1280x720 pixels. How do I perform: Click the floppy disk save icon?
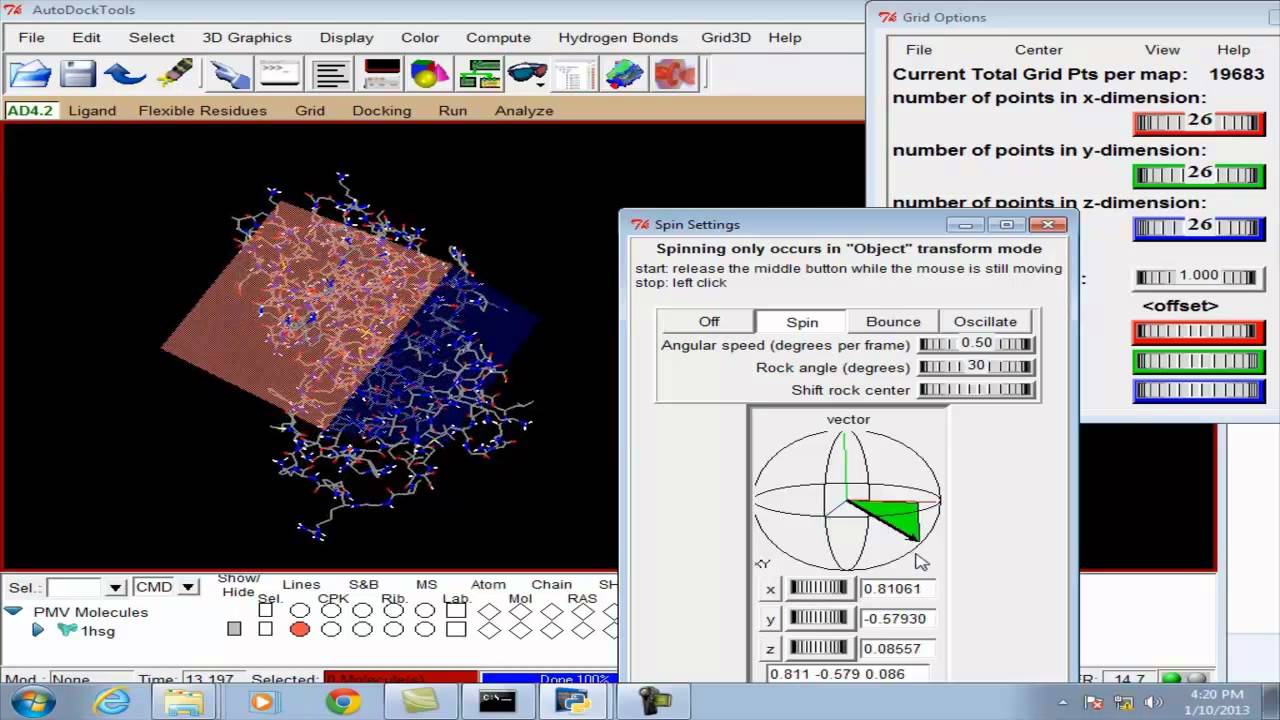pyautogui.click(x=77, y=74)
